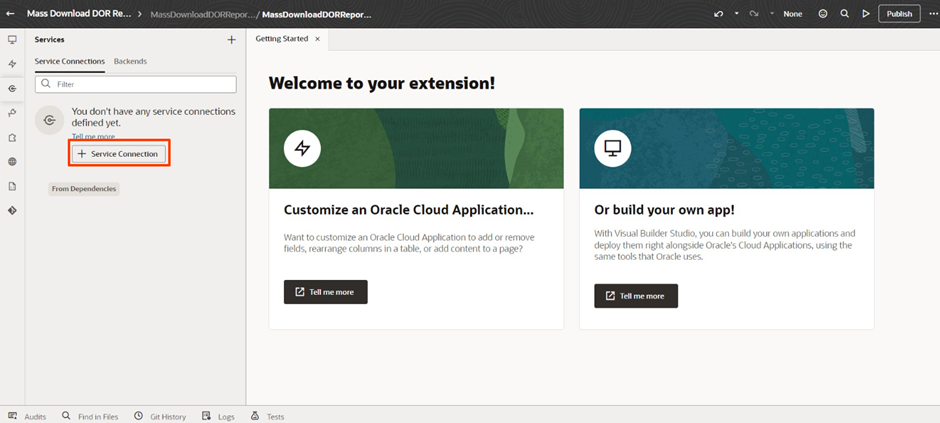This screenshot has height=423, width=940.
Task: Click Tell me more under Customize card
Action: [326, 292]
